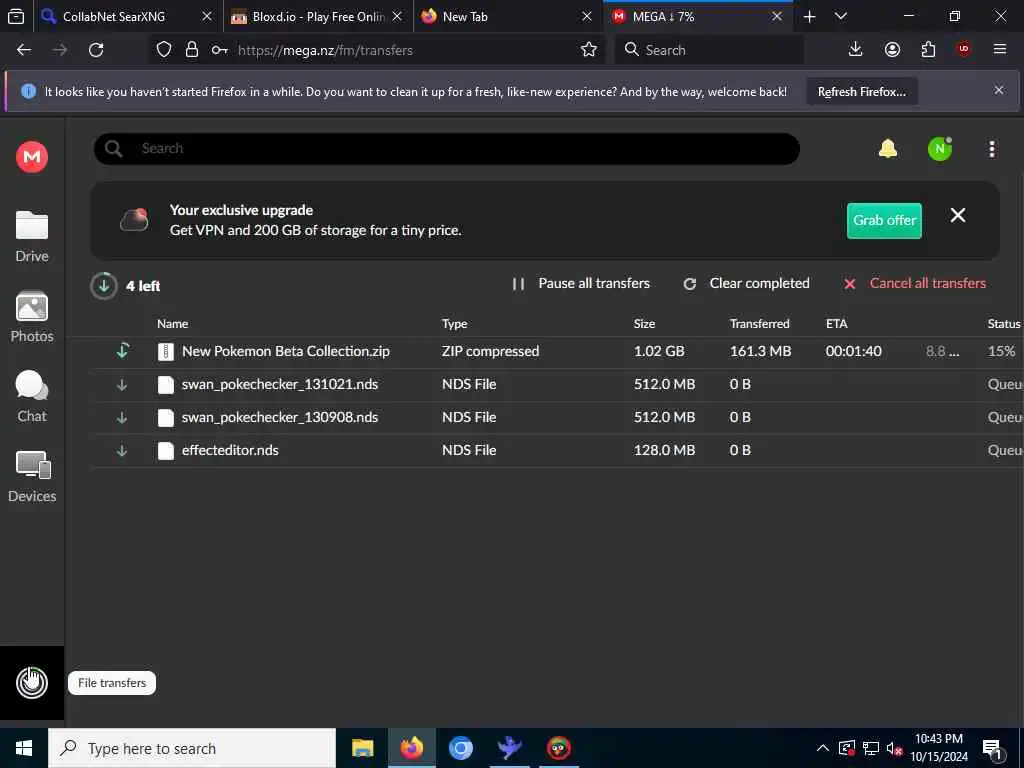Screen dimensions: 1024x768
Task: Click Pause all transfers
Action: click(x=581, y=283)
